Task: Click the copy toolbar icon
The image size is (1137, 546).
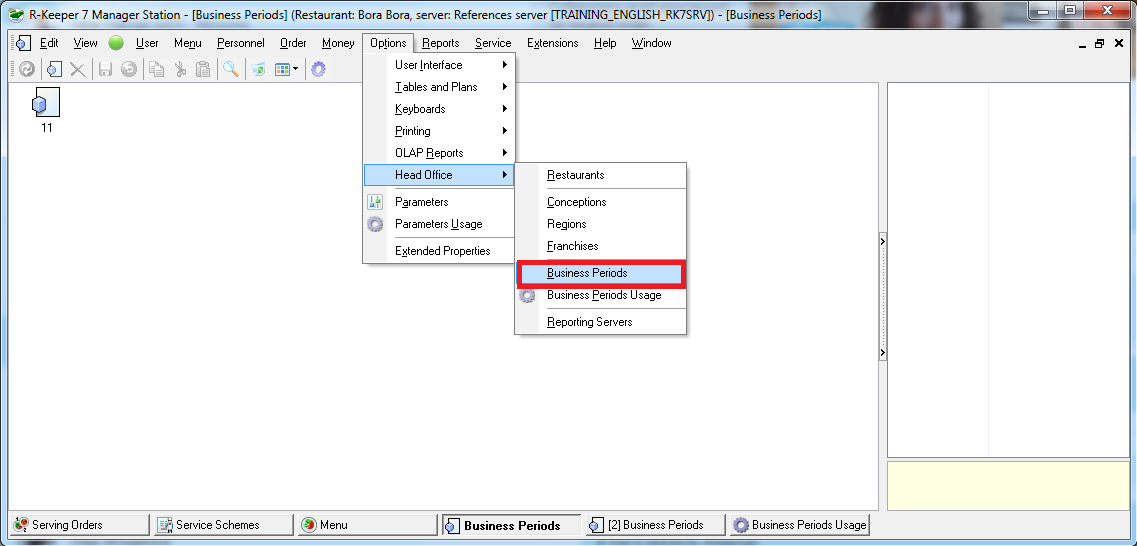Action: [156, 69]
